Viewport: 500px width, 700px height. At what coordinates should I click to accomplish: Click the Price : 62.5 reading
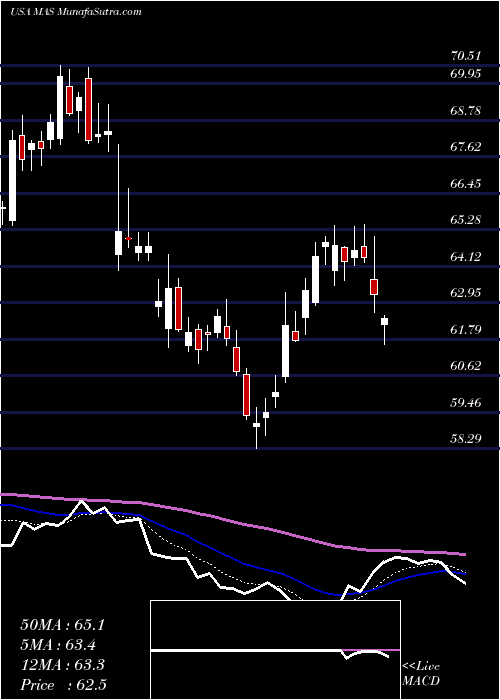pos(63,685)
